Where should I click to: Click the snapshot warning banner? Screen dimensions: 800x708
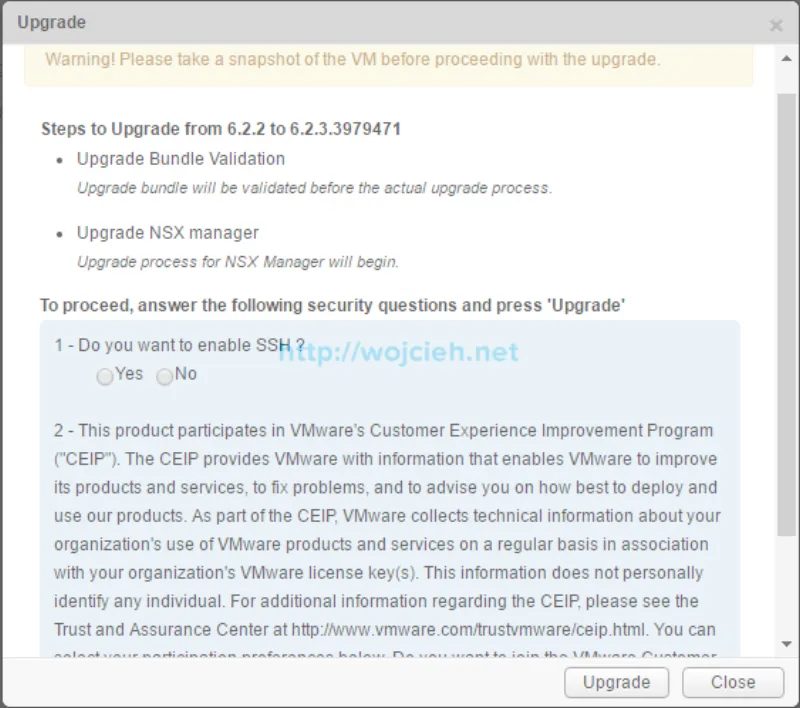click(390, 60)
